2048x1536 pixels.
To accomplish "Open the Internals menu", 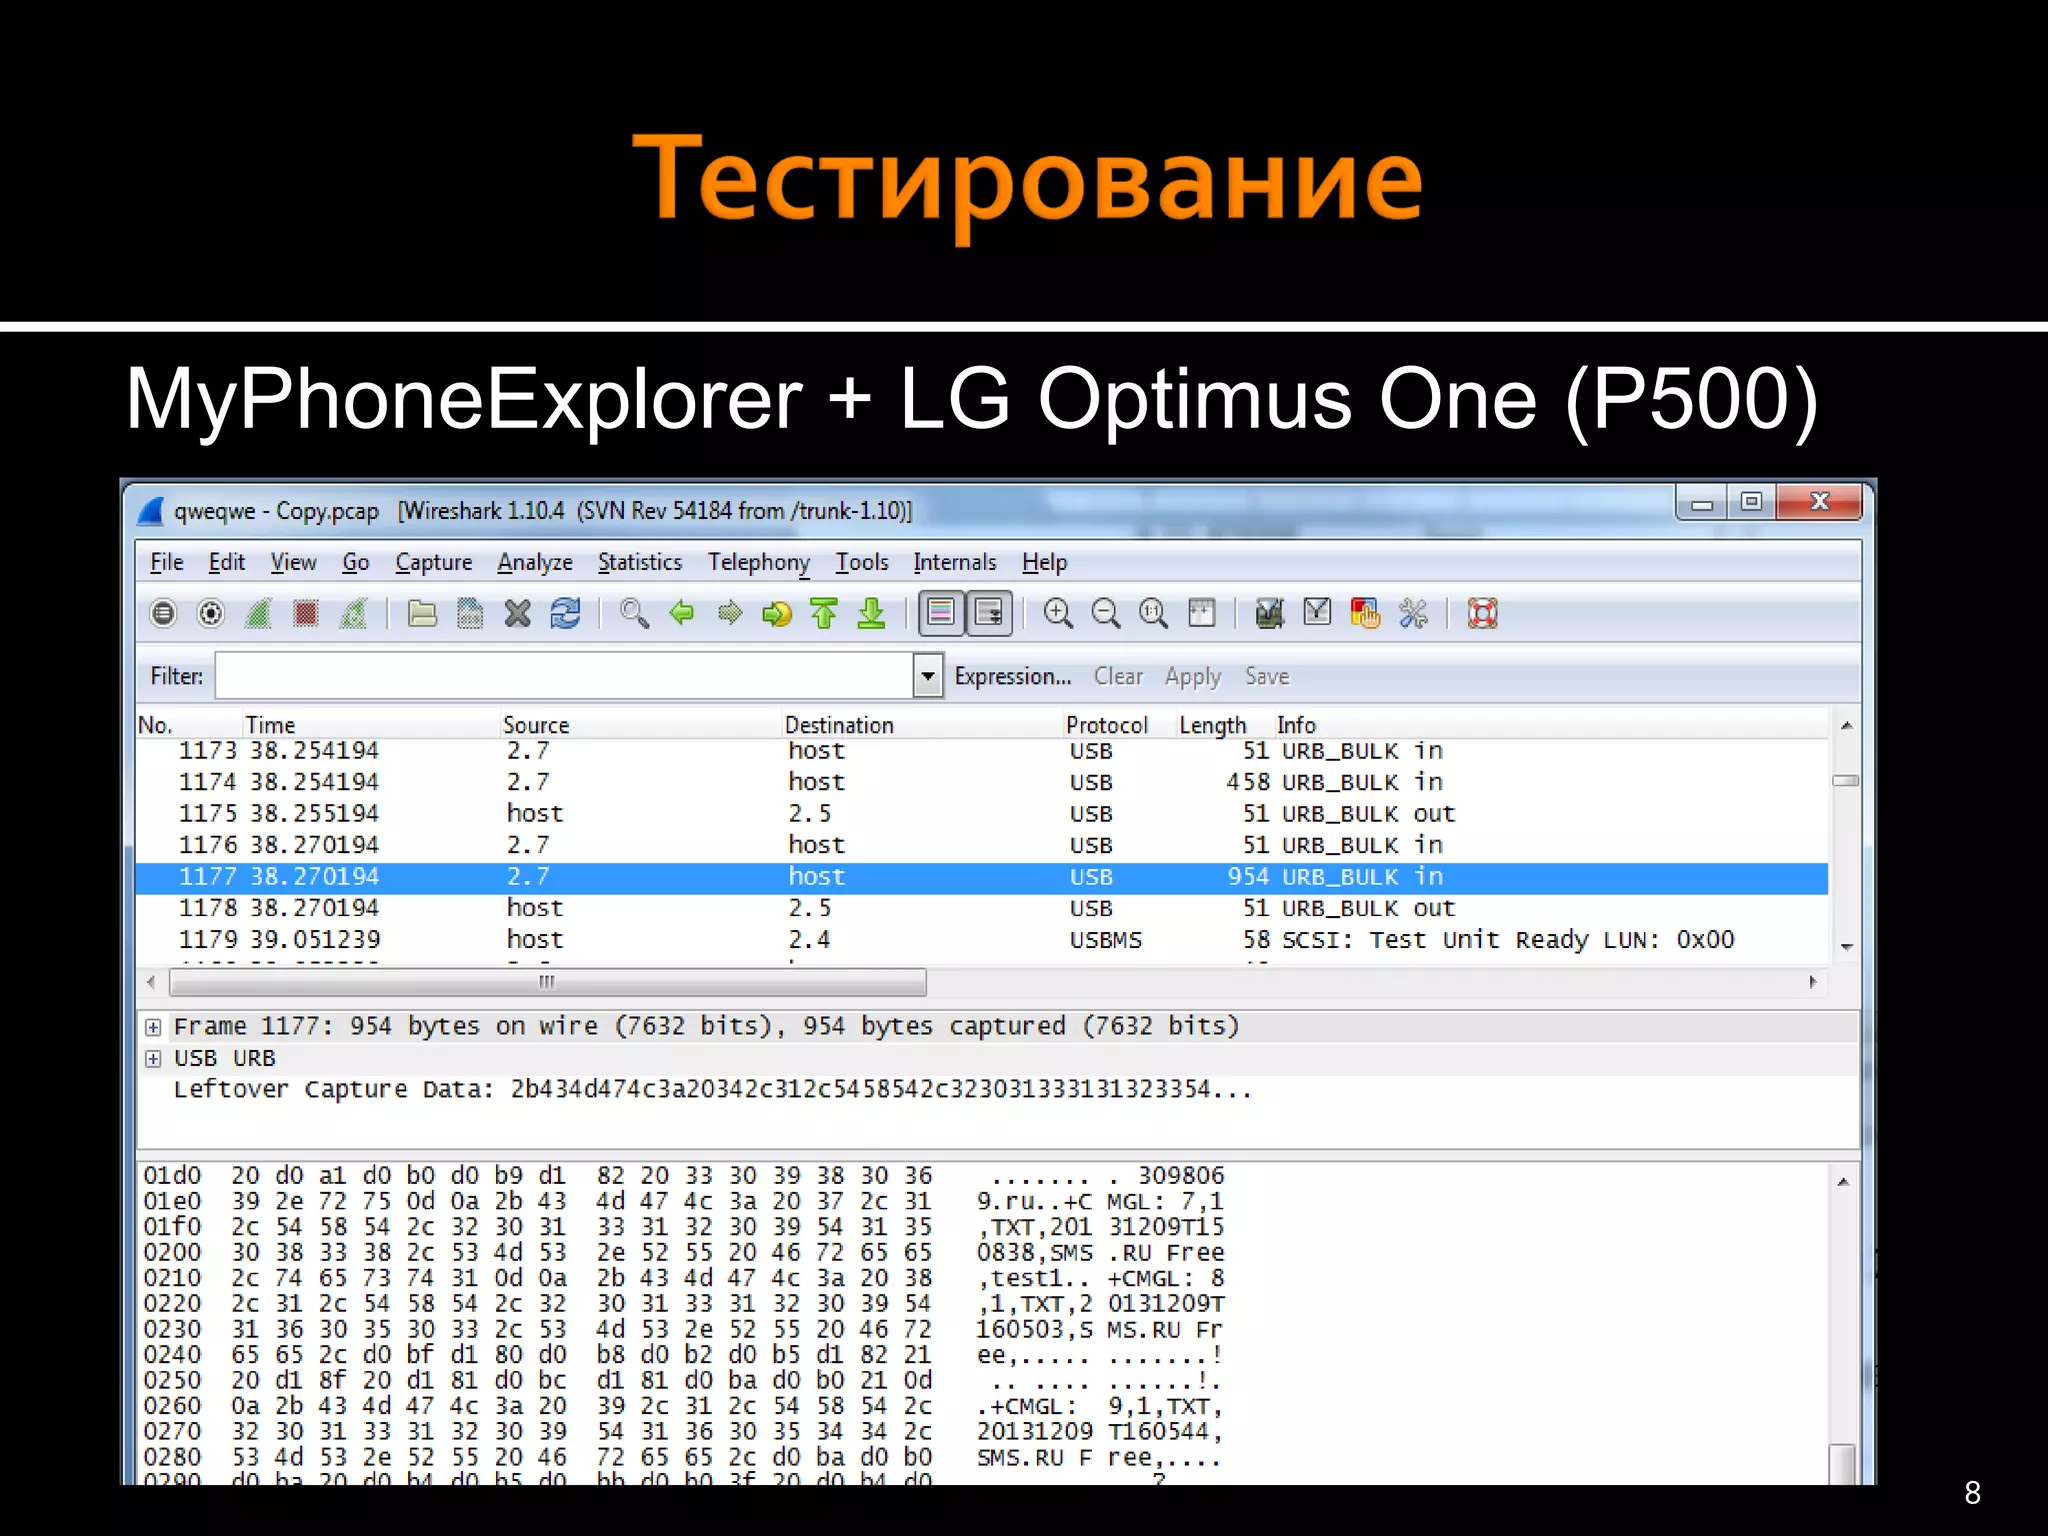I will [955, 562].
